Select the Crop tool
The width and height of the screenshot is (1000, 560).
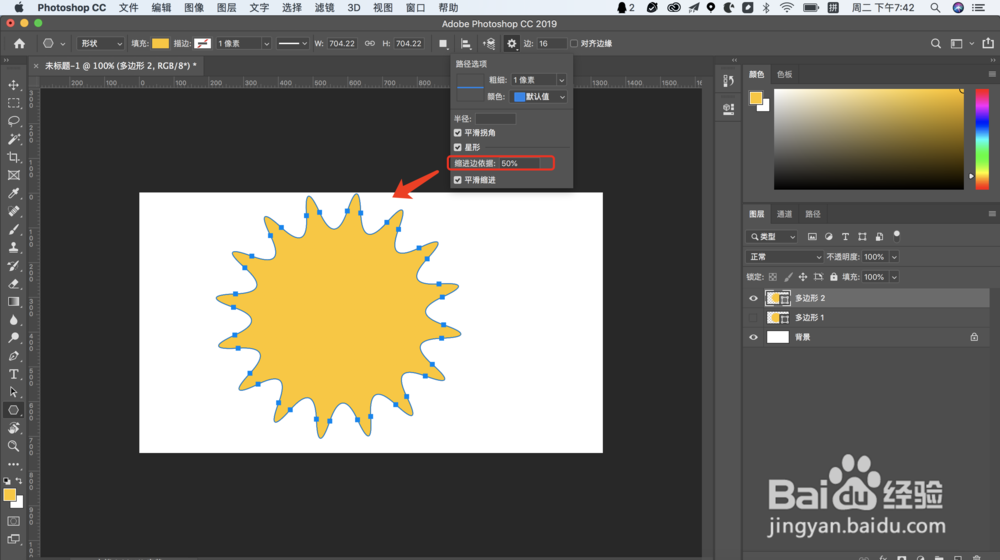coord(13,158)
